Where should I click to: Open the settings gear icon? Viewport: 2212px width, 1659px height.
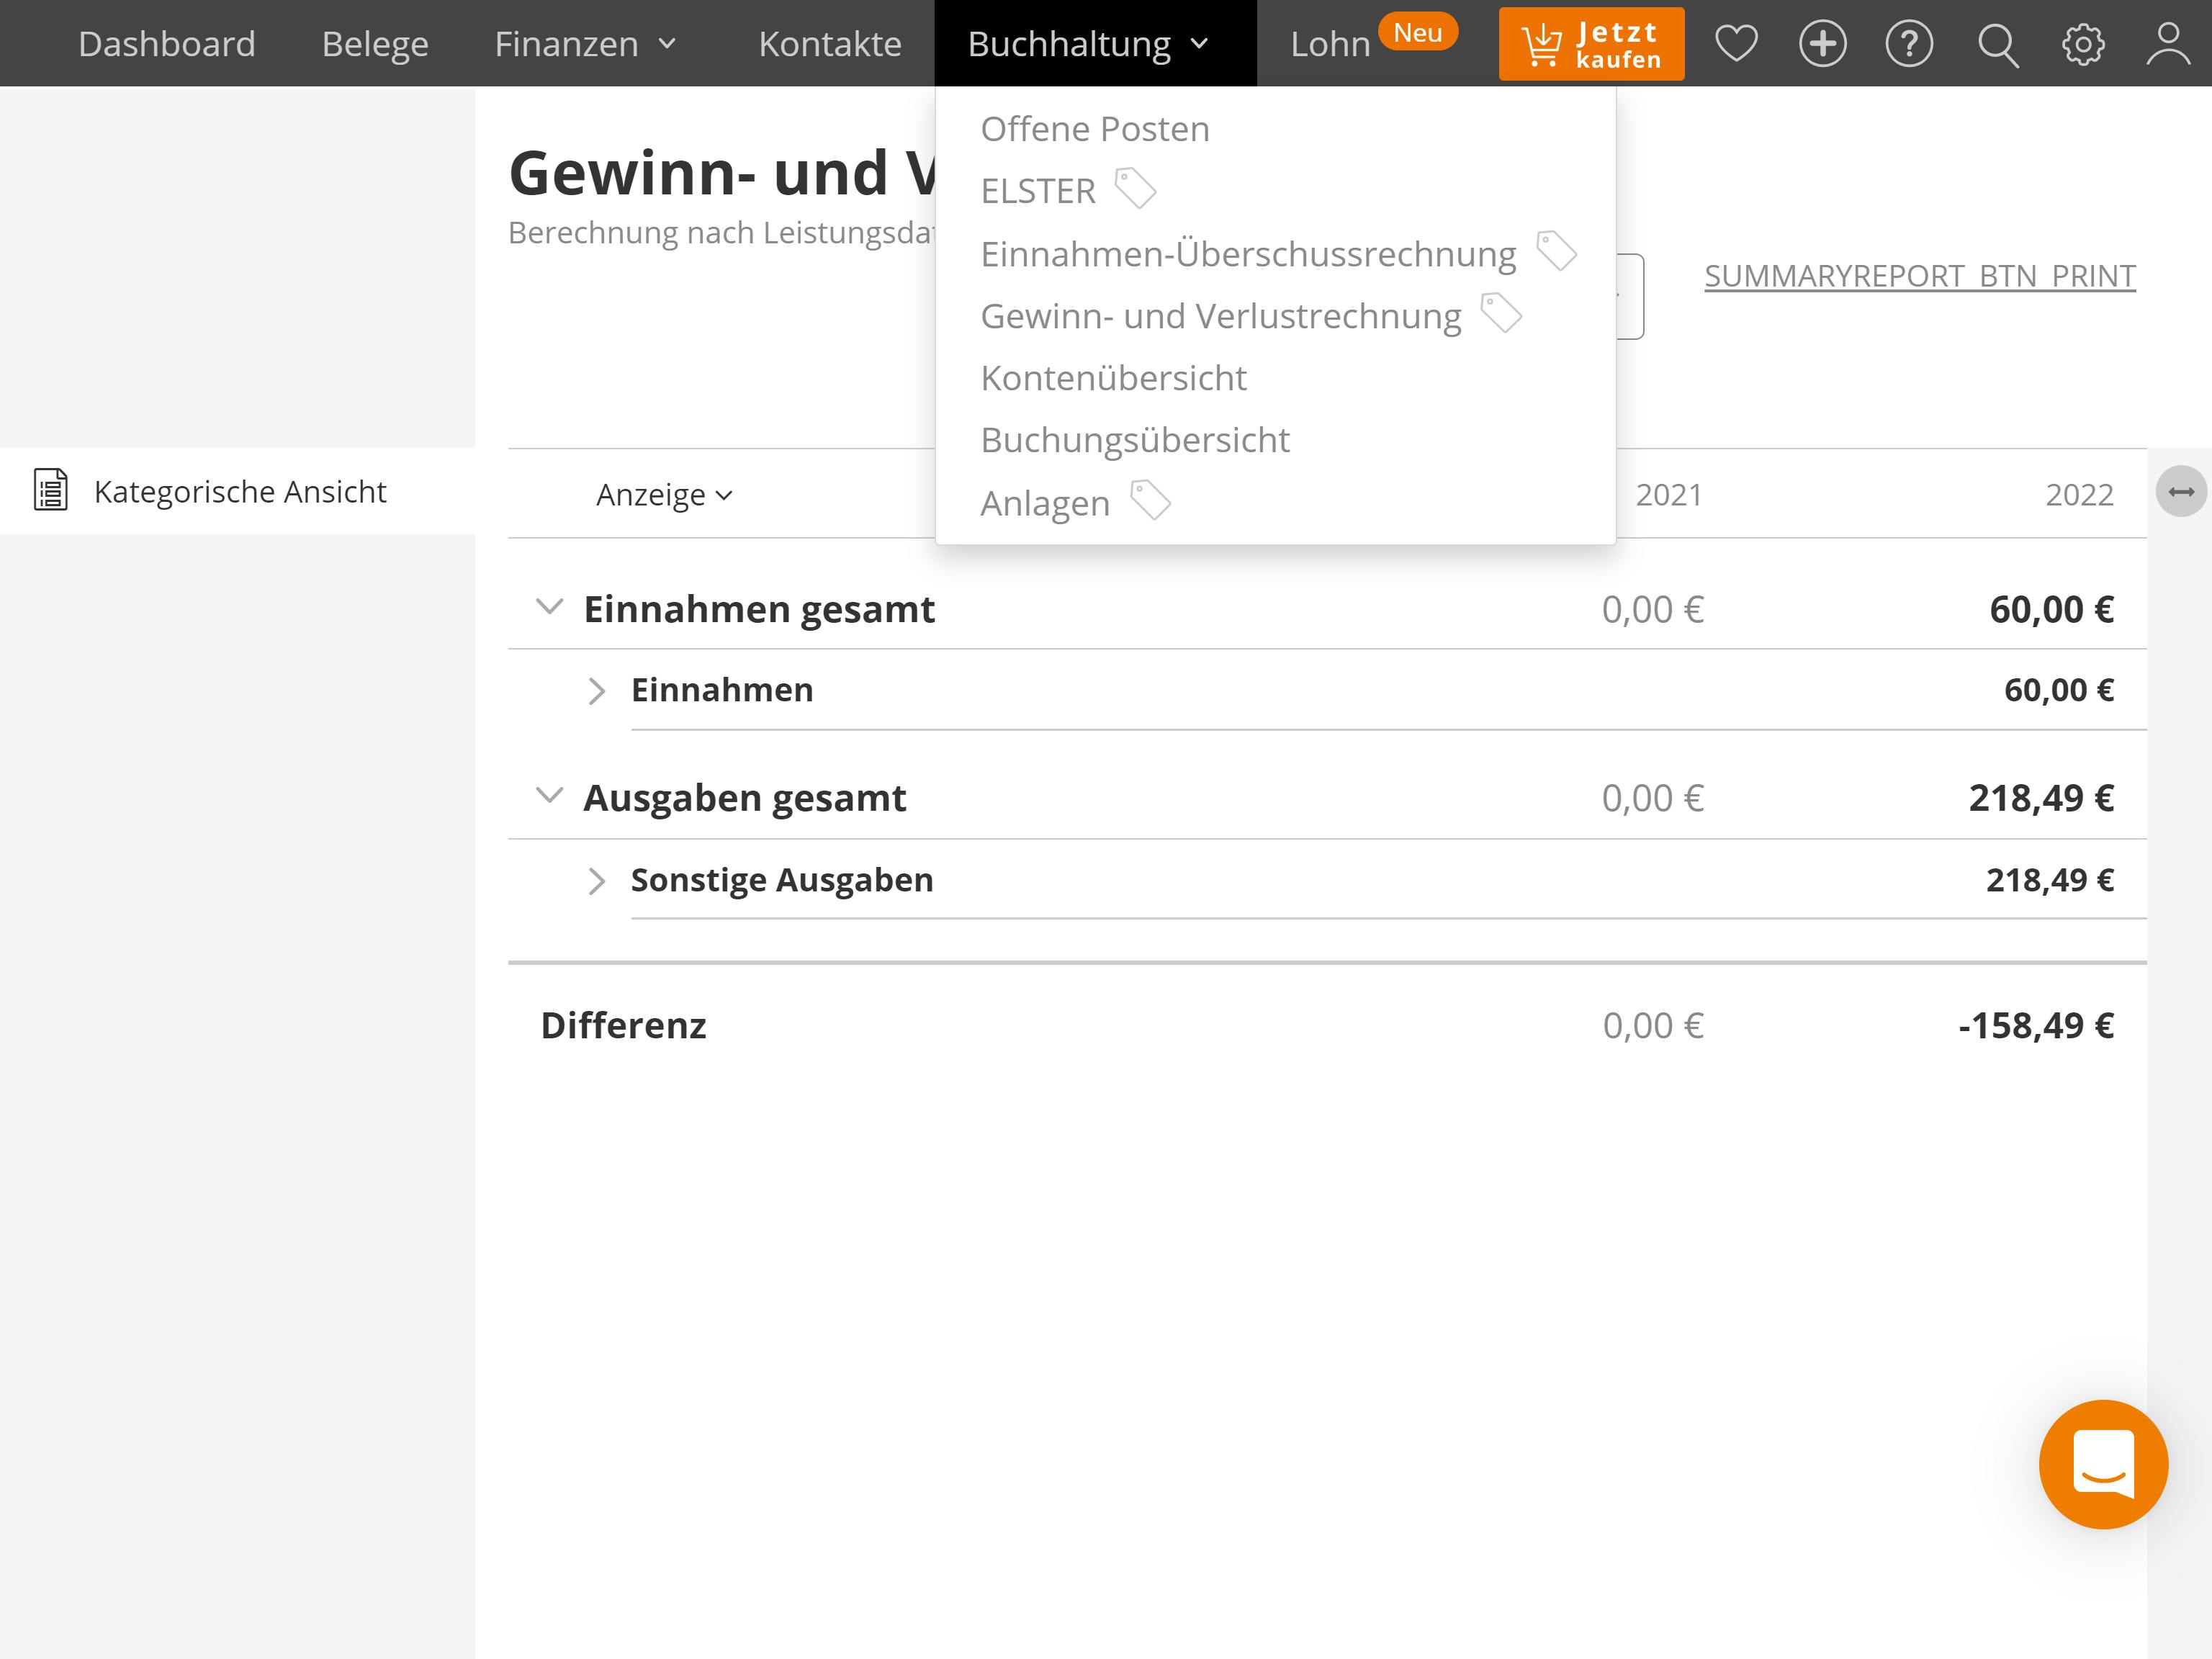(2083, 44)
